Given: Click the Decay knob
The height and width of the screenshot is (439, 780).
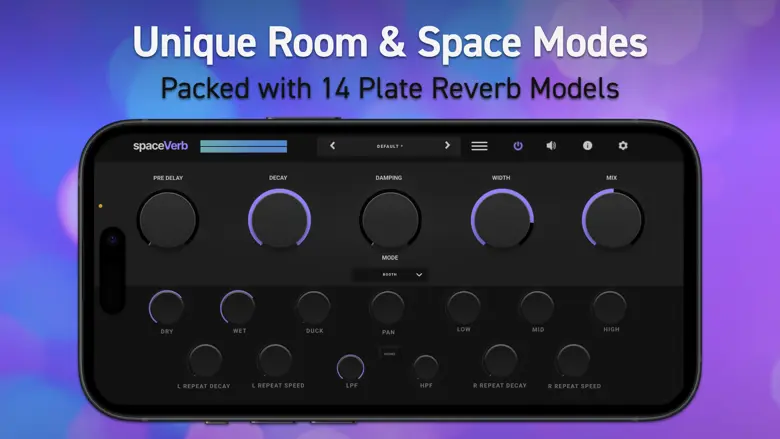Looking at the screenshot, I should (279, 219).
